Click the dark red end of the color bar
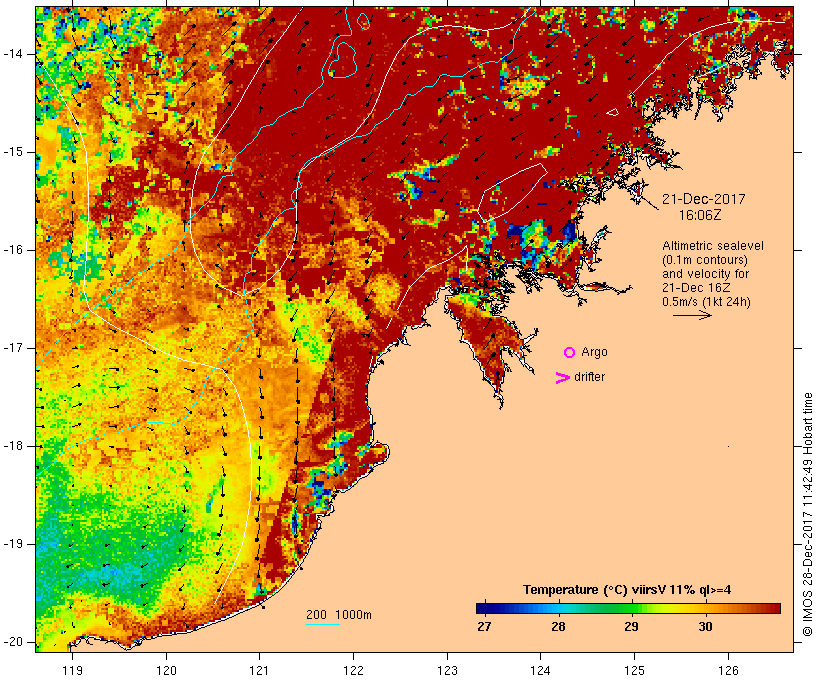The width and height of the screenshot is (820, 680). pos(775,608)
